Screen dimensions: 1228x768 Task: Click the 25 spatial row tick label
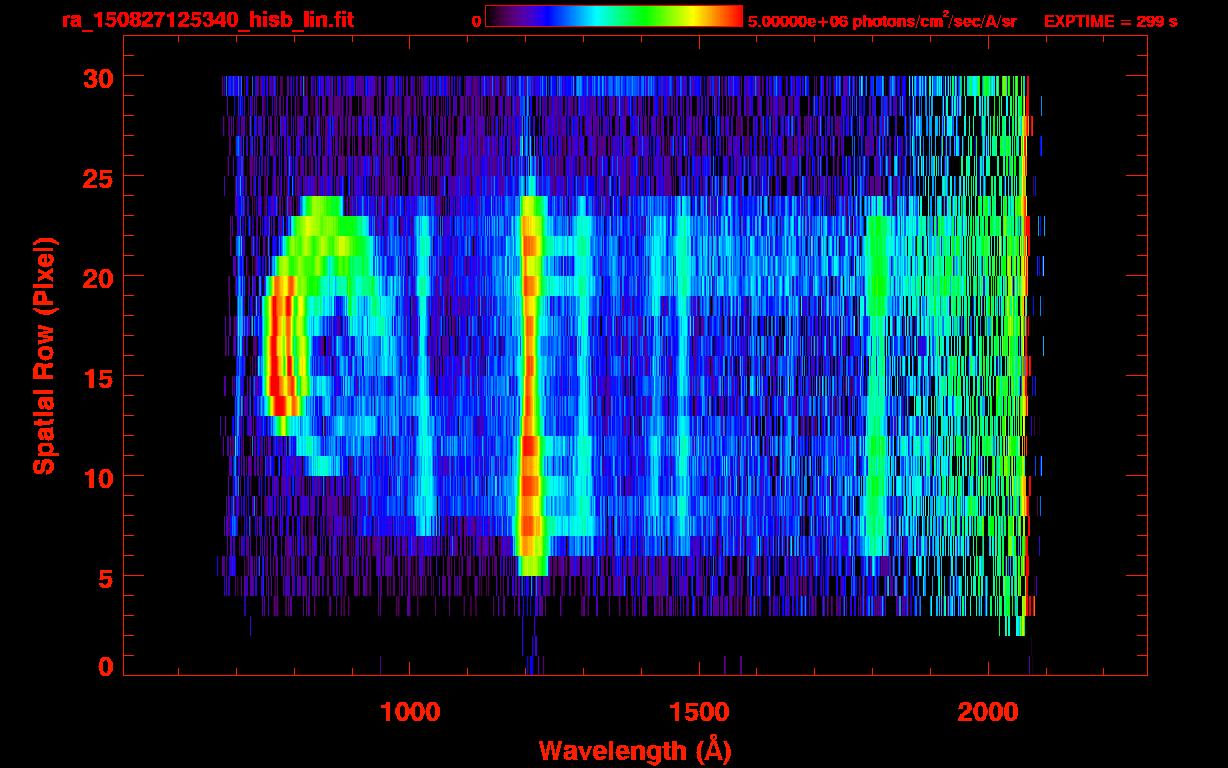point(98,177)
